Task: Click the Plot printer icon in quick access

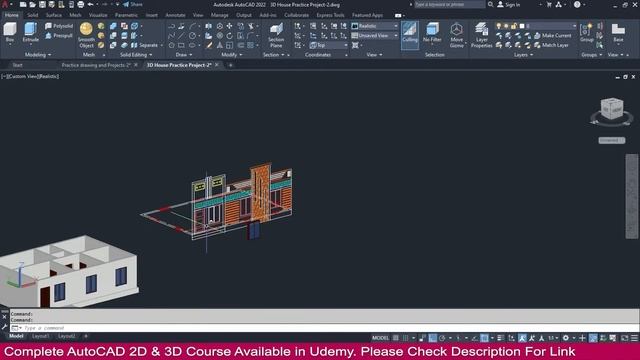Action: point(80,4)
